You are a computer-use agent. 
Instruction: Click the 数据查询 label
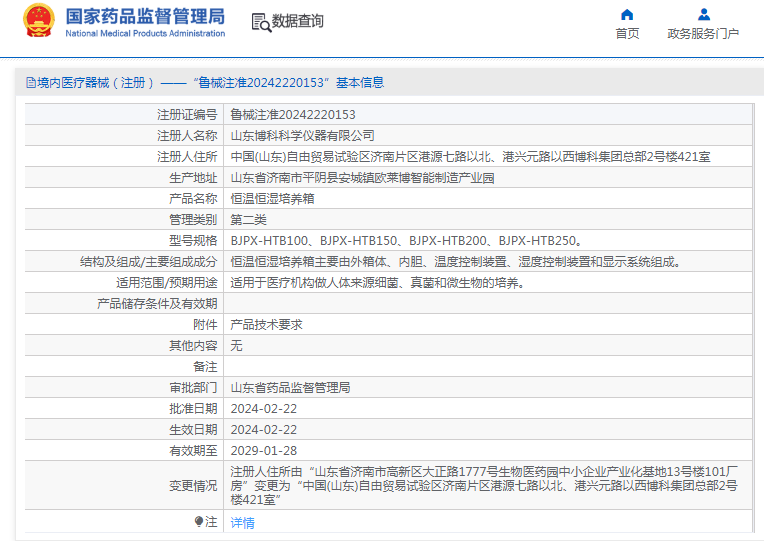298,21
